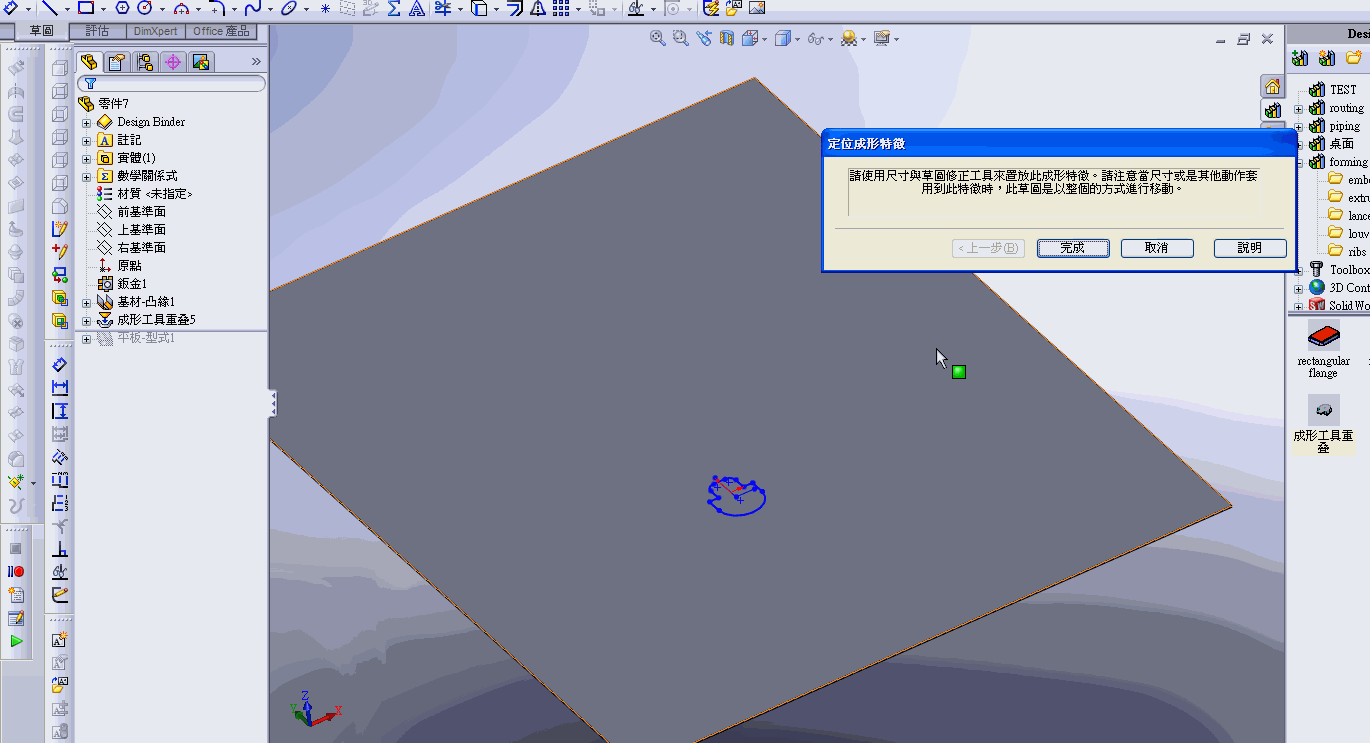Image resolution: width=1370 pixels, height=743 pixels.
Task: Select the 成形工具重叠 library item thumbnail
Action: (1324, 408)
